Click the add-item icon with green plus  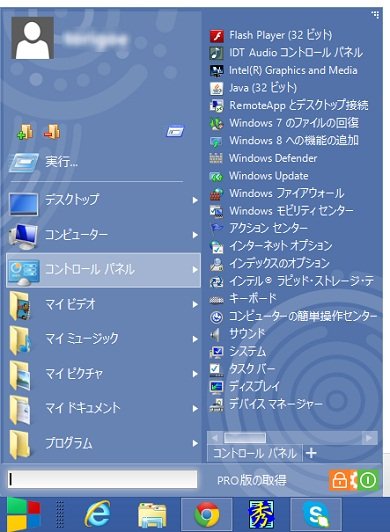tap(25, 131)
